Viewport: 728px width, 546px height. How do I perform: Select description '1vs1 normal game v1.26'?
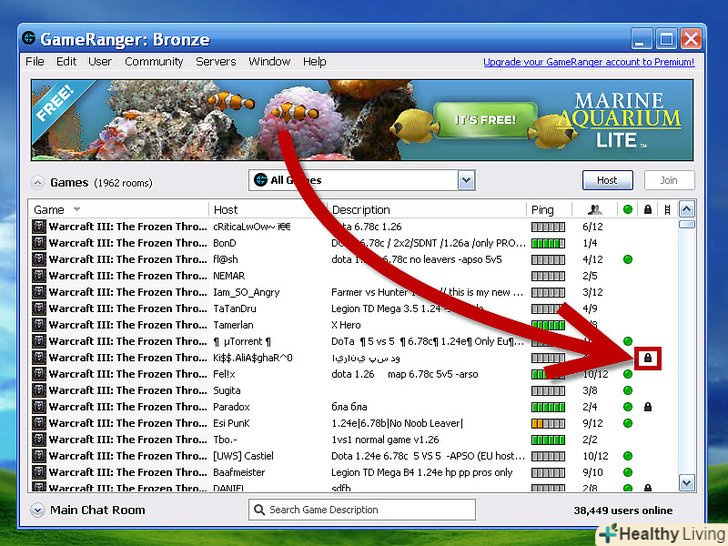pos(385,439)
